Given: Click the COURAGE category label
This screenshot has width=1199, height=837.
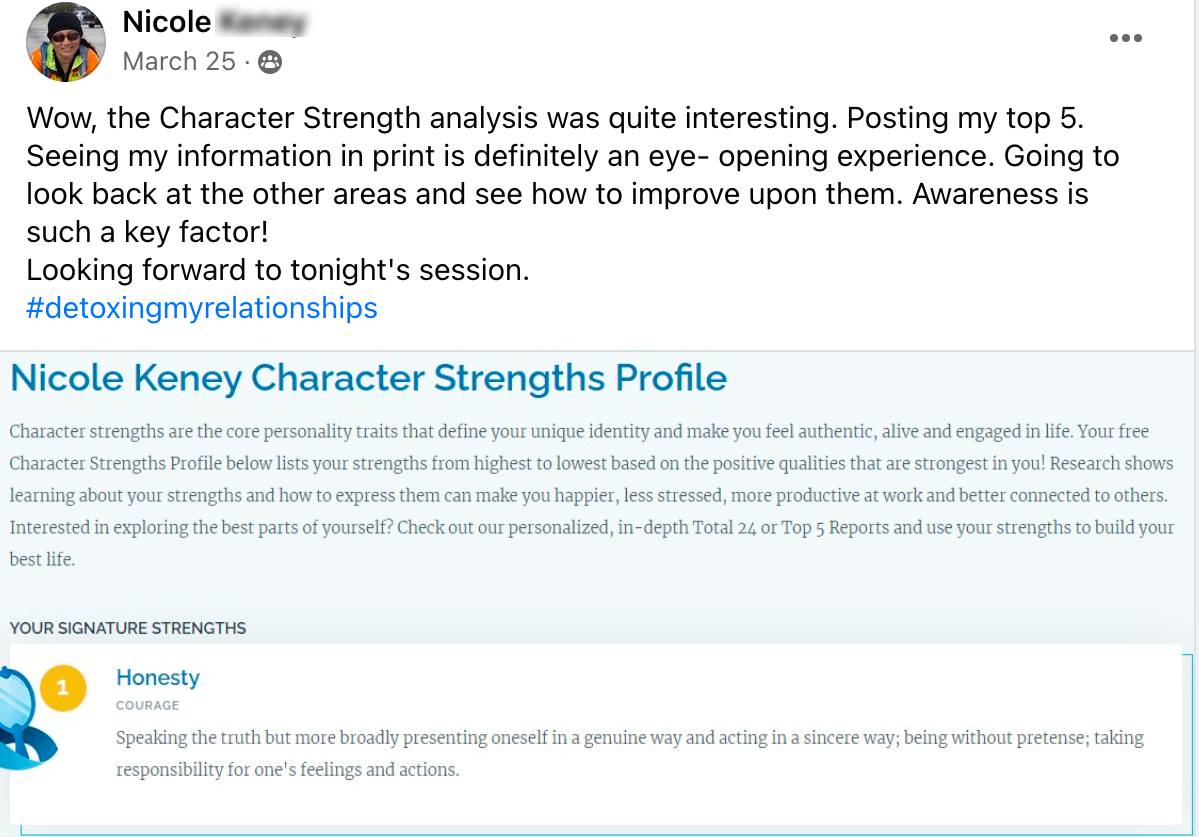Looking at the screenshot, I should click(147, 705).
